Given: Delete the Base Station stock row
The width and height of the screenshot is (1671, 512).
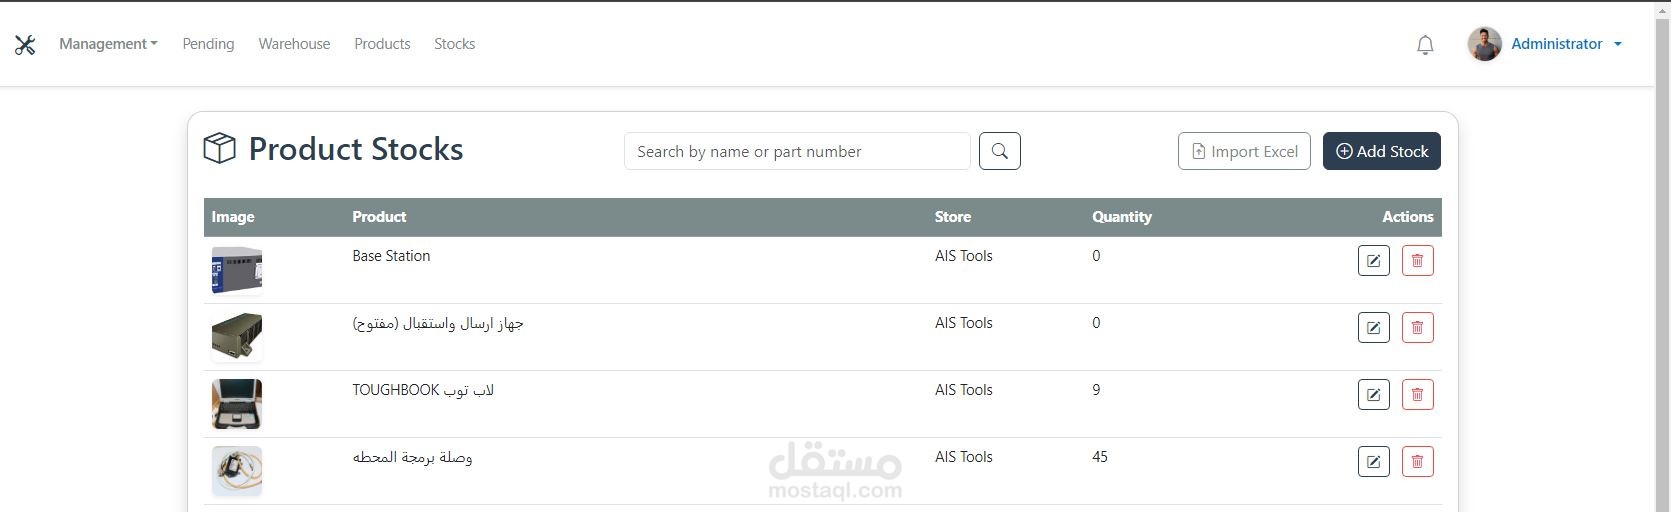Looking at the screenshot, I should click(1417, 261).
